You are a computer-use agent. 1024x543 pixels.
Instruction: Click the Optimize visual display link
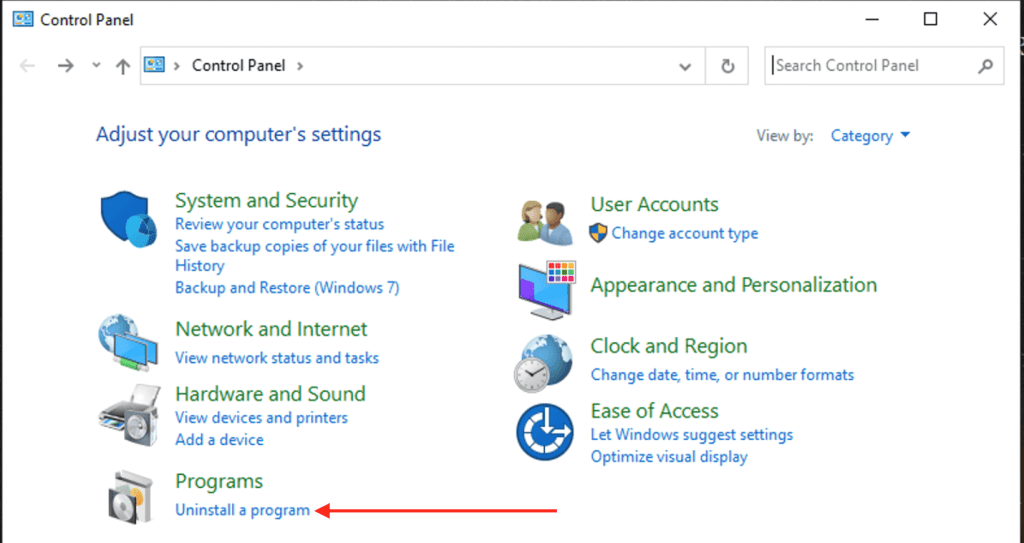669,457
